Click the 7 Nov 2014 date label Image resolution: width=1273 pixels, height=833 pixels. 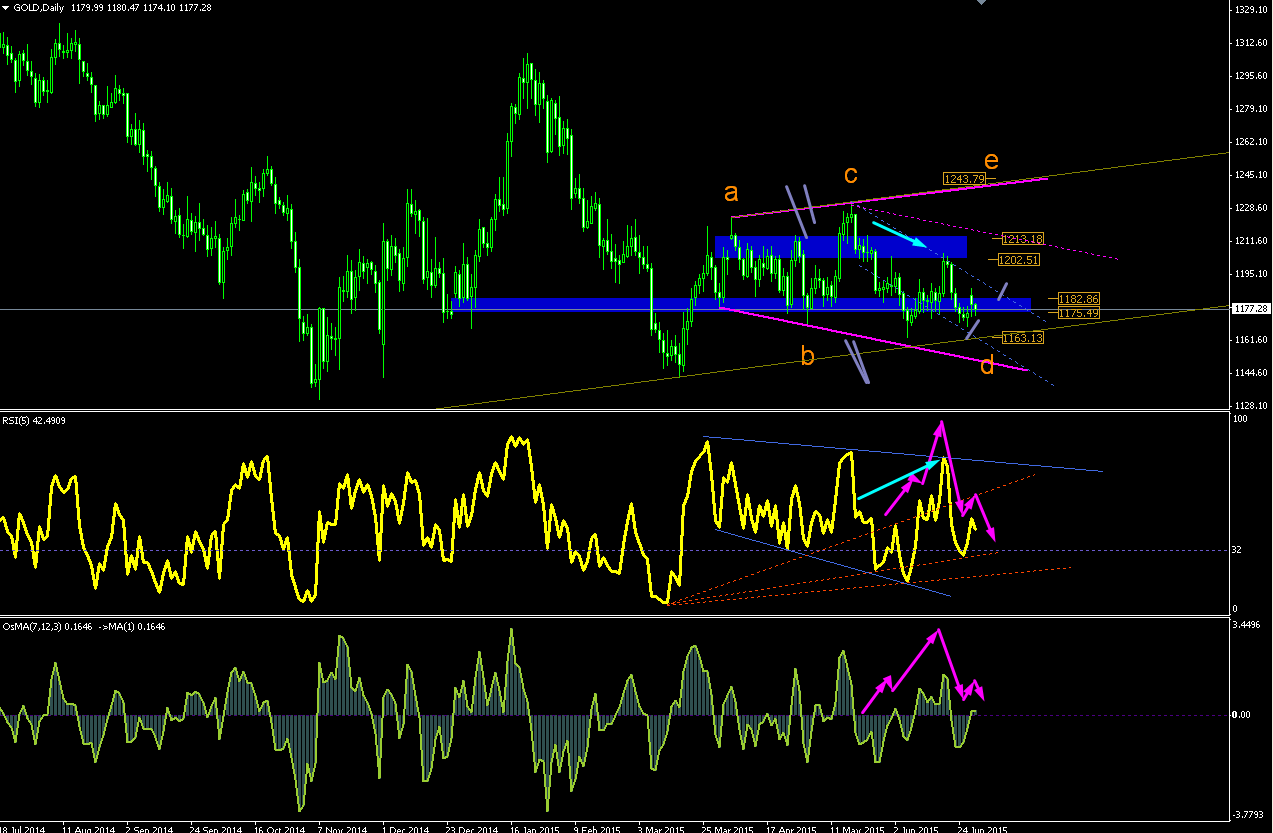point(342,828)
